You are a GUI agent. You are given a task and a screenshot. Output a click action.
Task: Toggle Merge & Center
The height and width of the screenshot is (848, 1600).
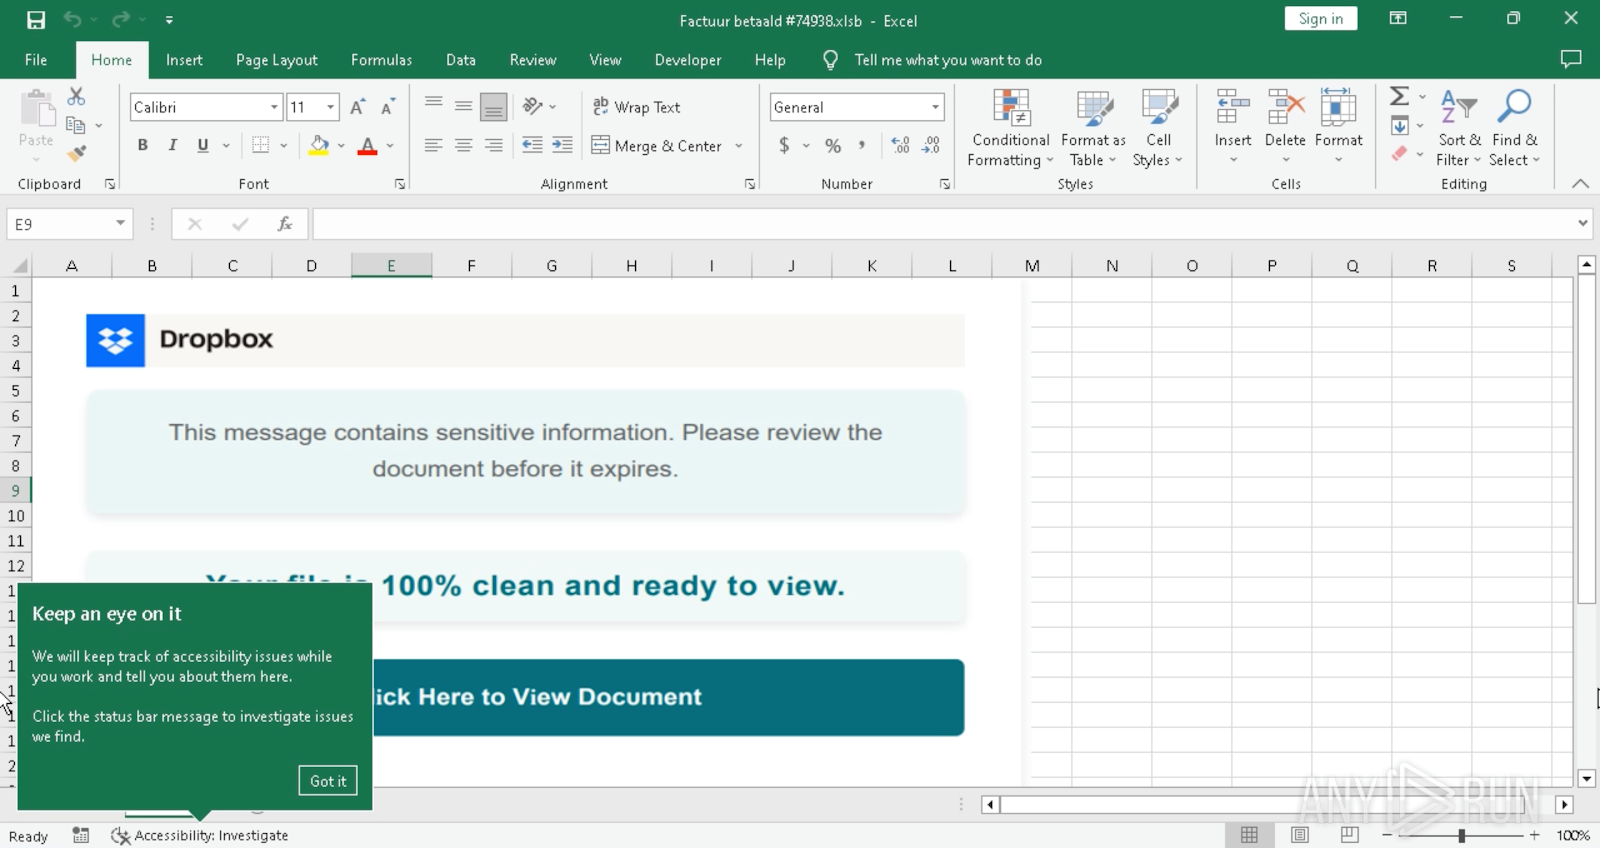click(x=657, y=146)
